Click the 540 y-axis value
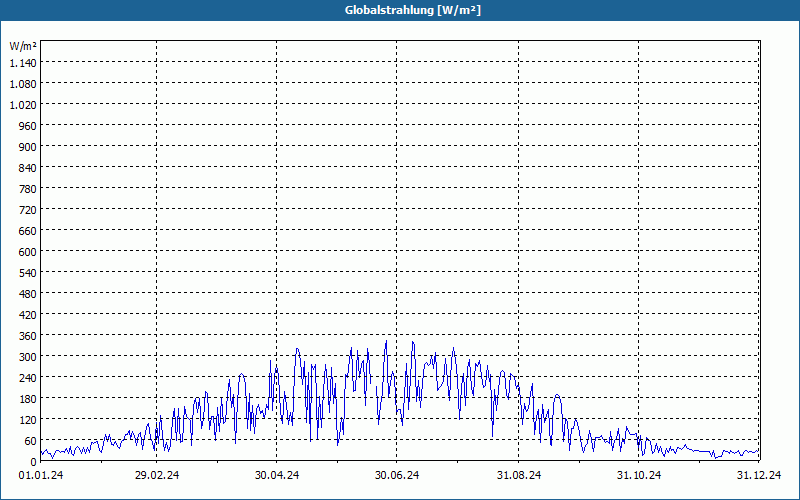 pyautogui.click(x=28, y=273)
